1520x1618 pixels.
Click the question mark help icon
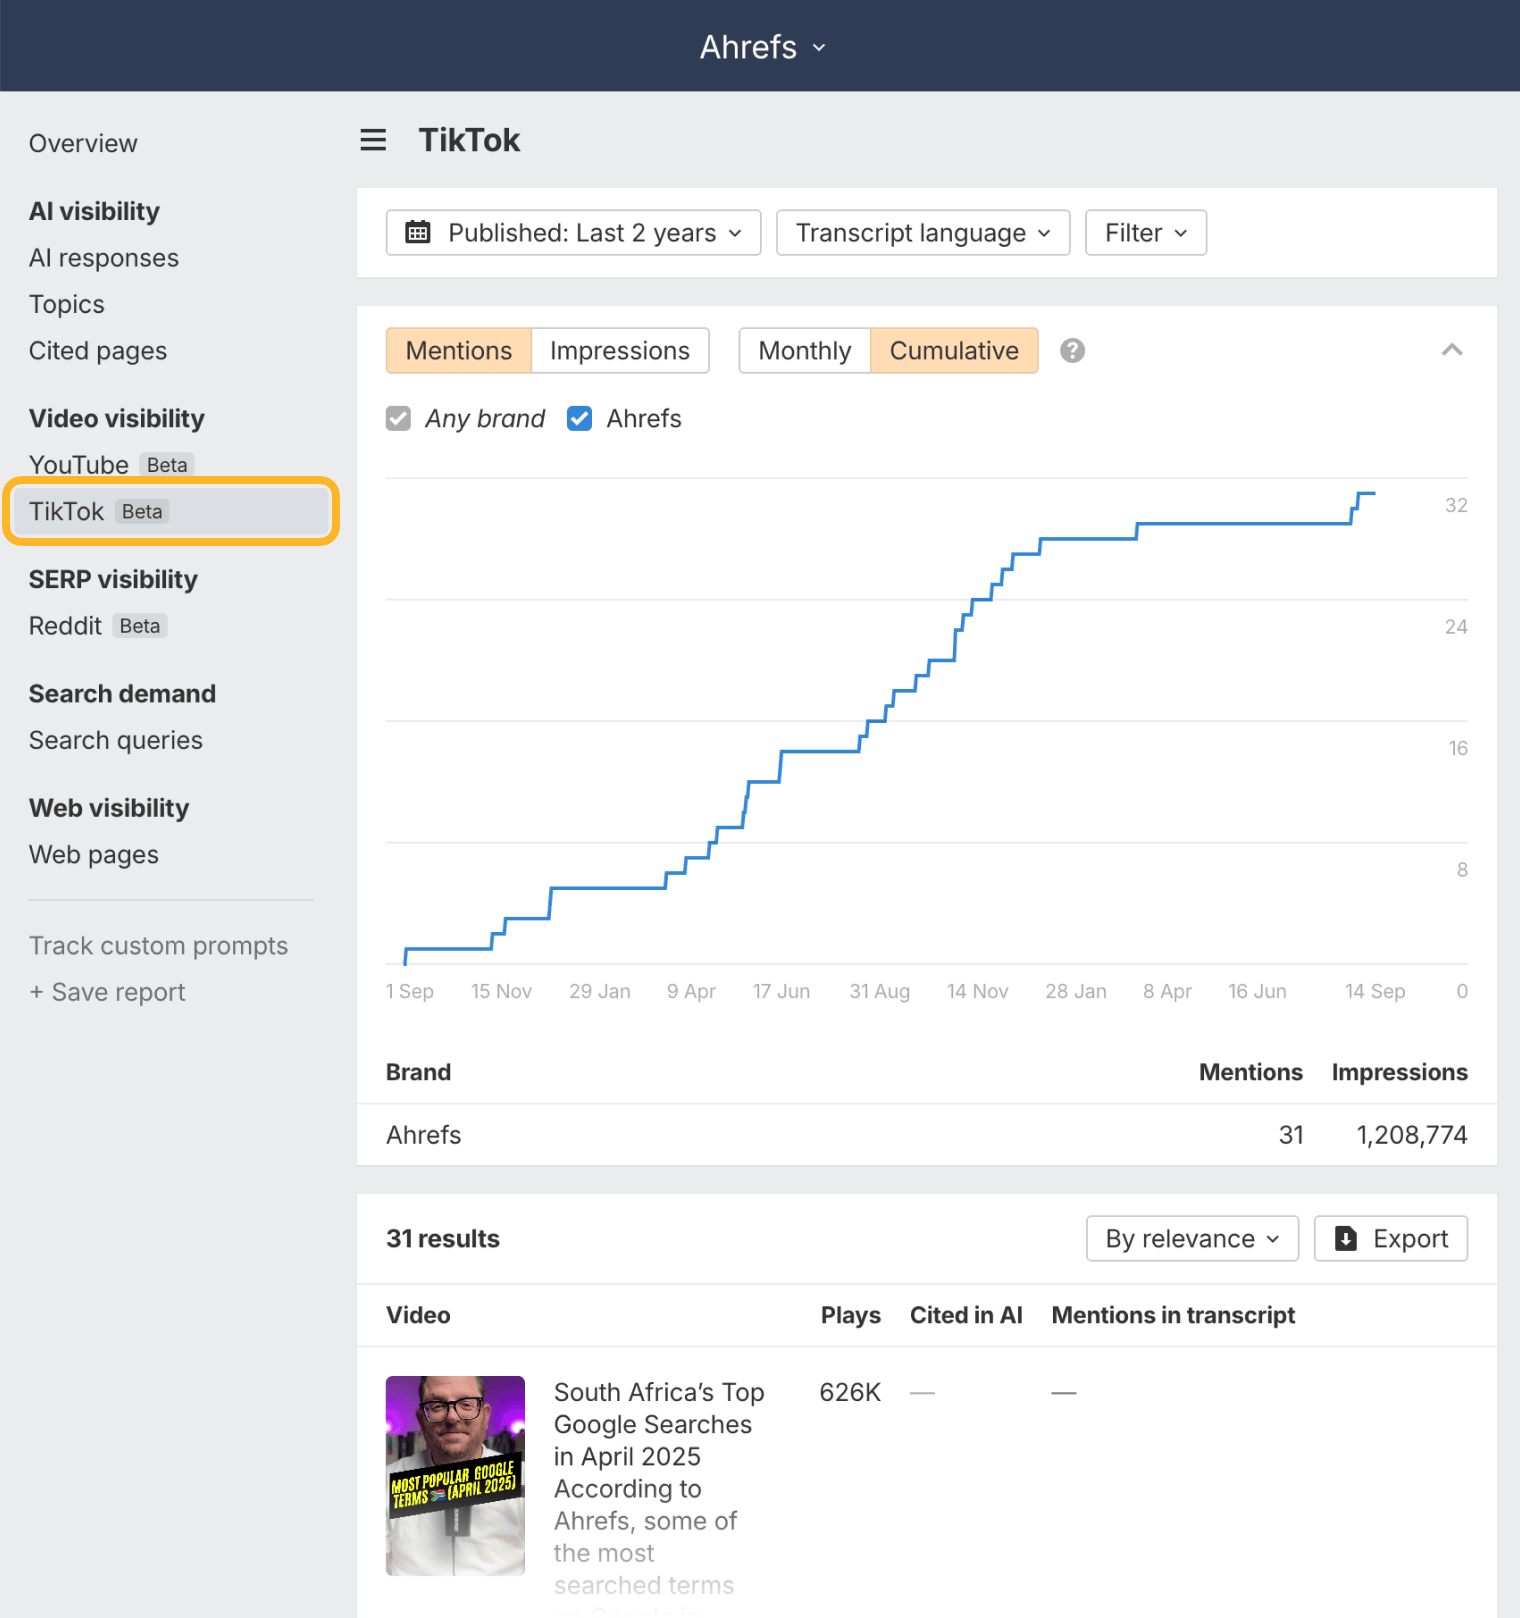[x=1072, y=351]
